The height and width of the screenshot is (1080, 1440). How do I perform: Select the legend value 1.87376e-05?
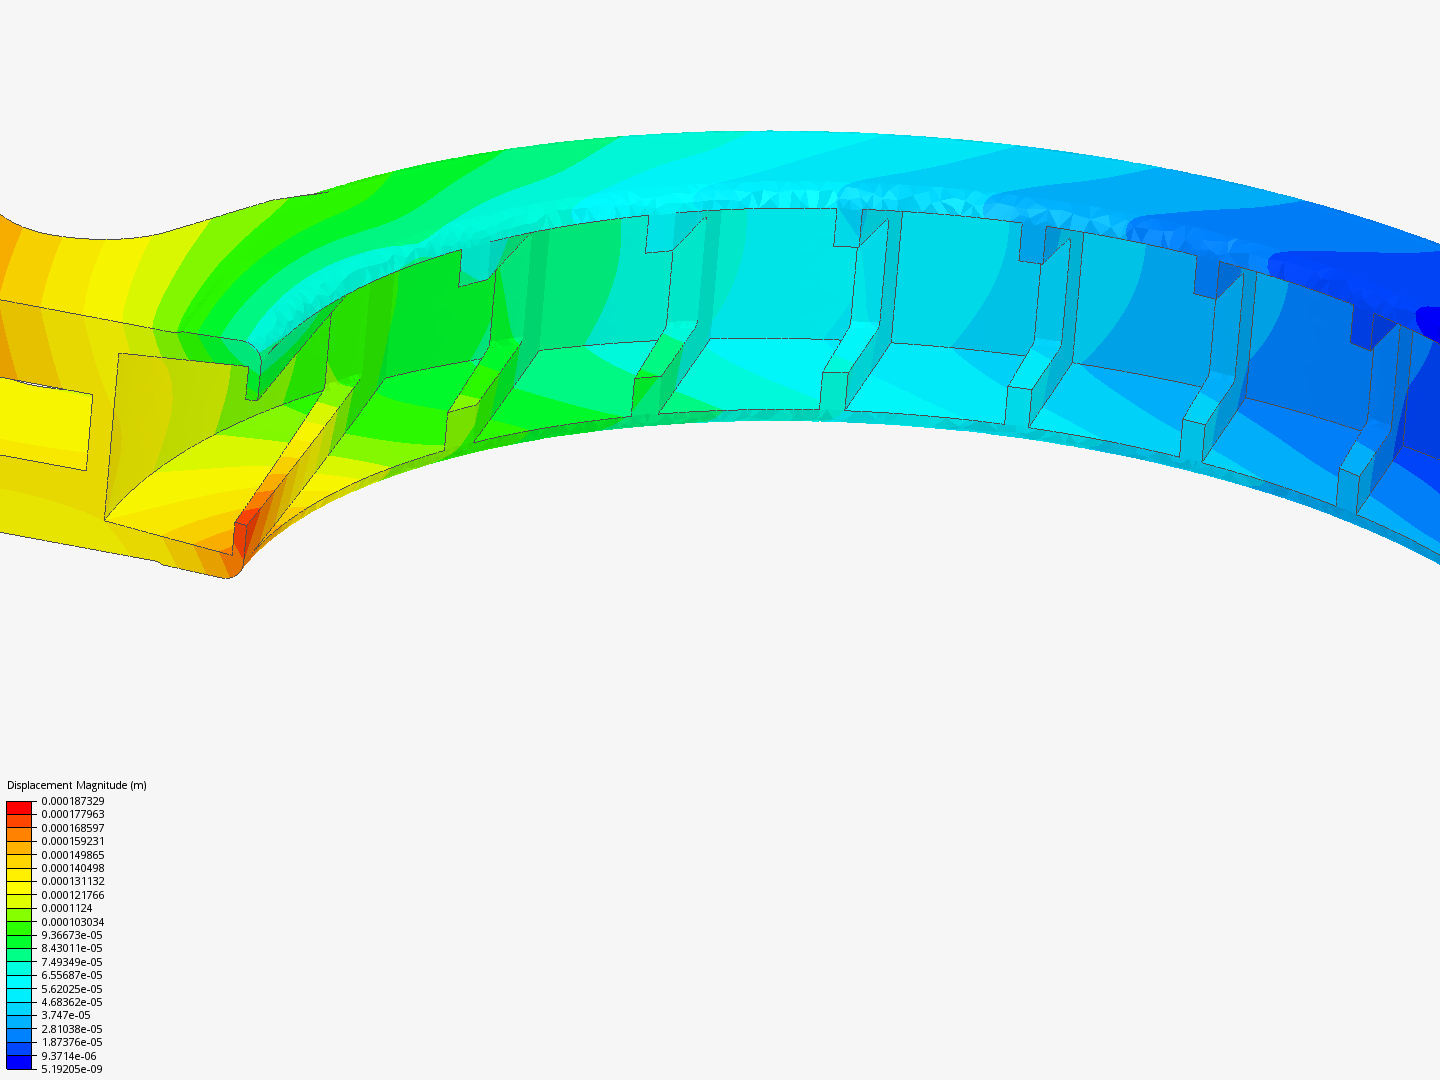click(72, 1042)
